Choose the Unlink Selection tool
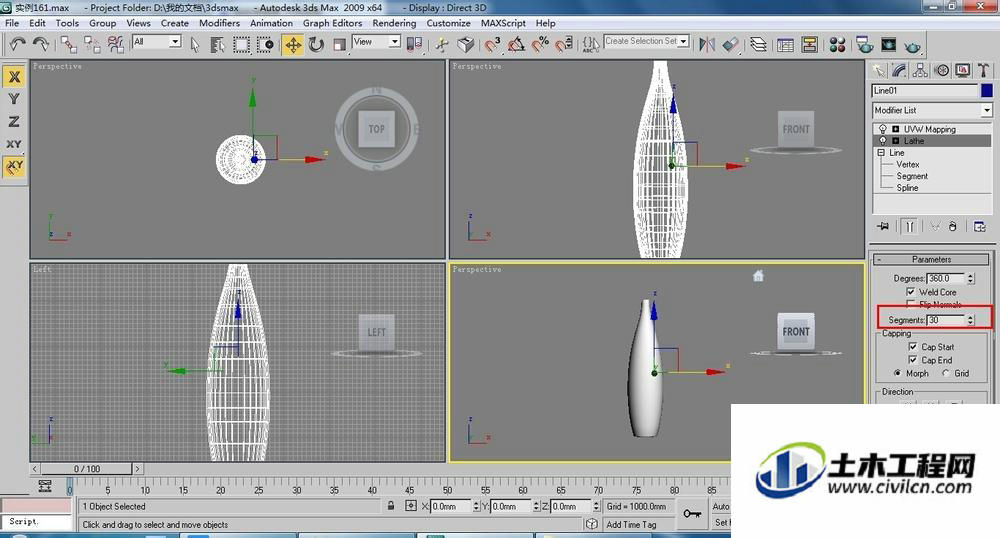Screen dimensions: 1000x538 coord(92,44)
